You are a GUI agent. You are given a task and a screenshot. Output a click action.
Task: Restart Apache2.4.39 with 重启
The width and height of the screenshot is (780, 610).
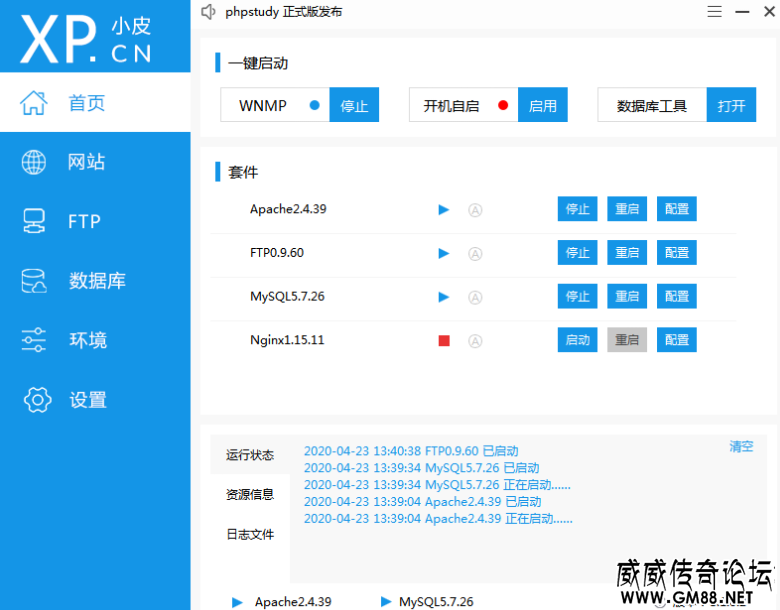coord(627,209)
